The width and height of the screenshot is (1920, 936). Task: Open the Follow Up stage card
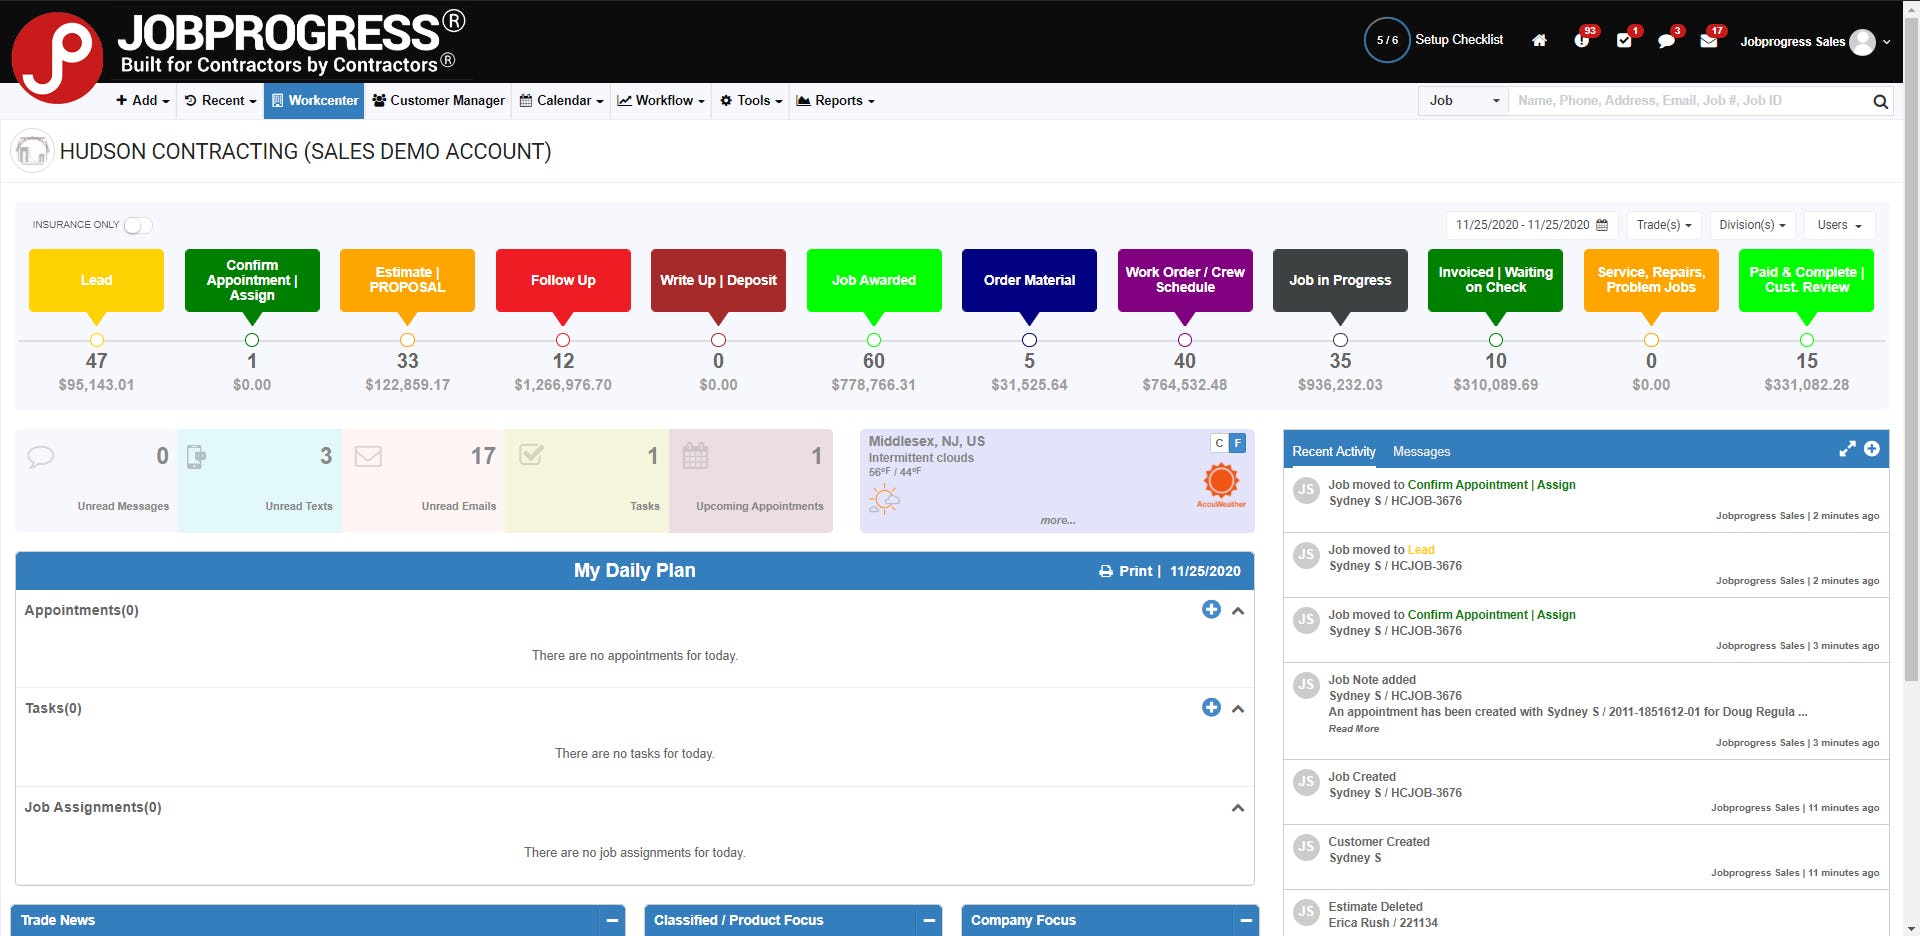[563, 281]
